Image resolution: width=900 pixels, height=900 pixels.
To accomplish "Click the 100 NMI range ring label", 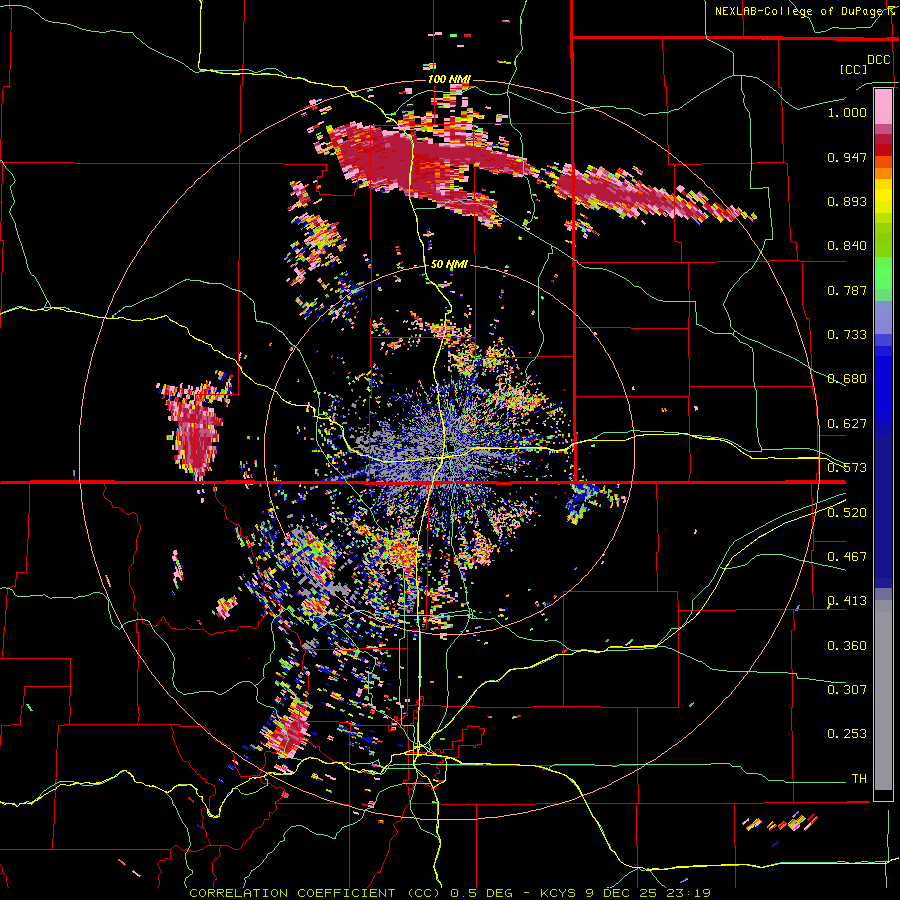I will coord(448,79).
